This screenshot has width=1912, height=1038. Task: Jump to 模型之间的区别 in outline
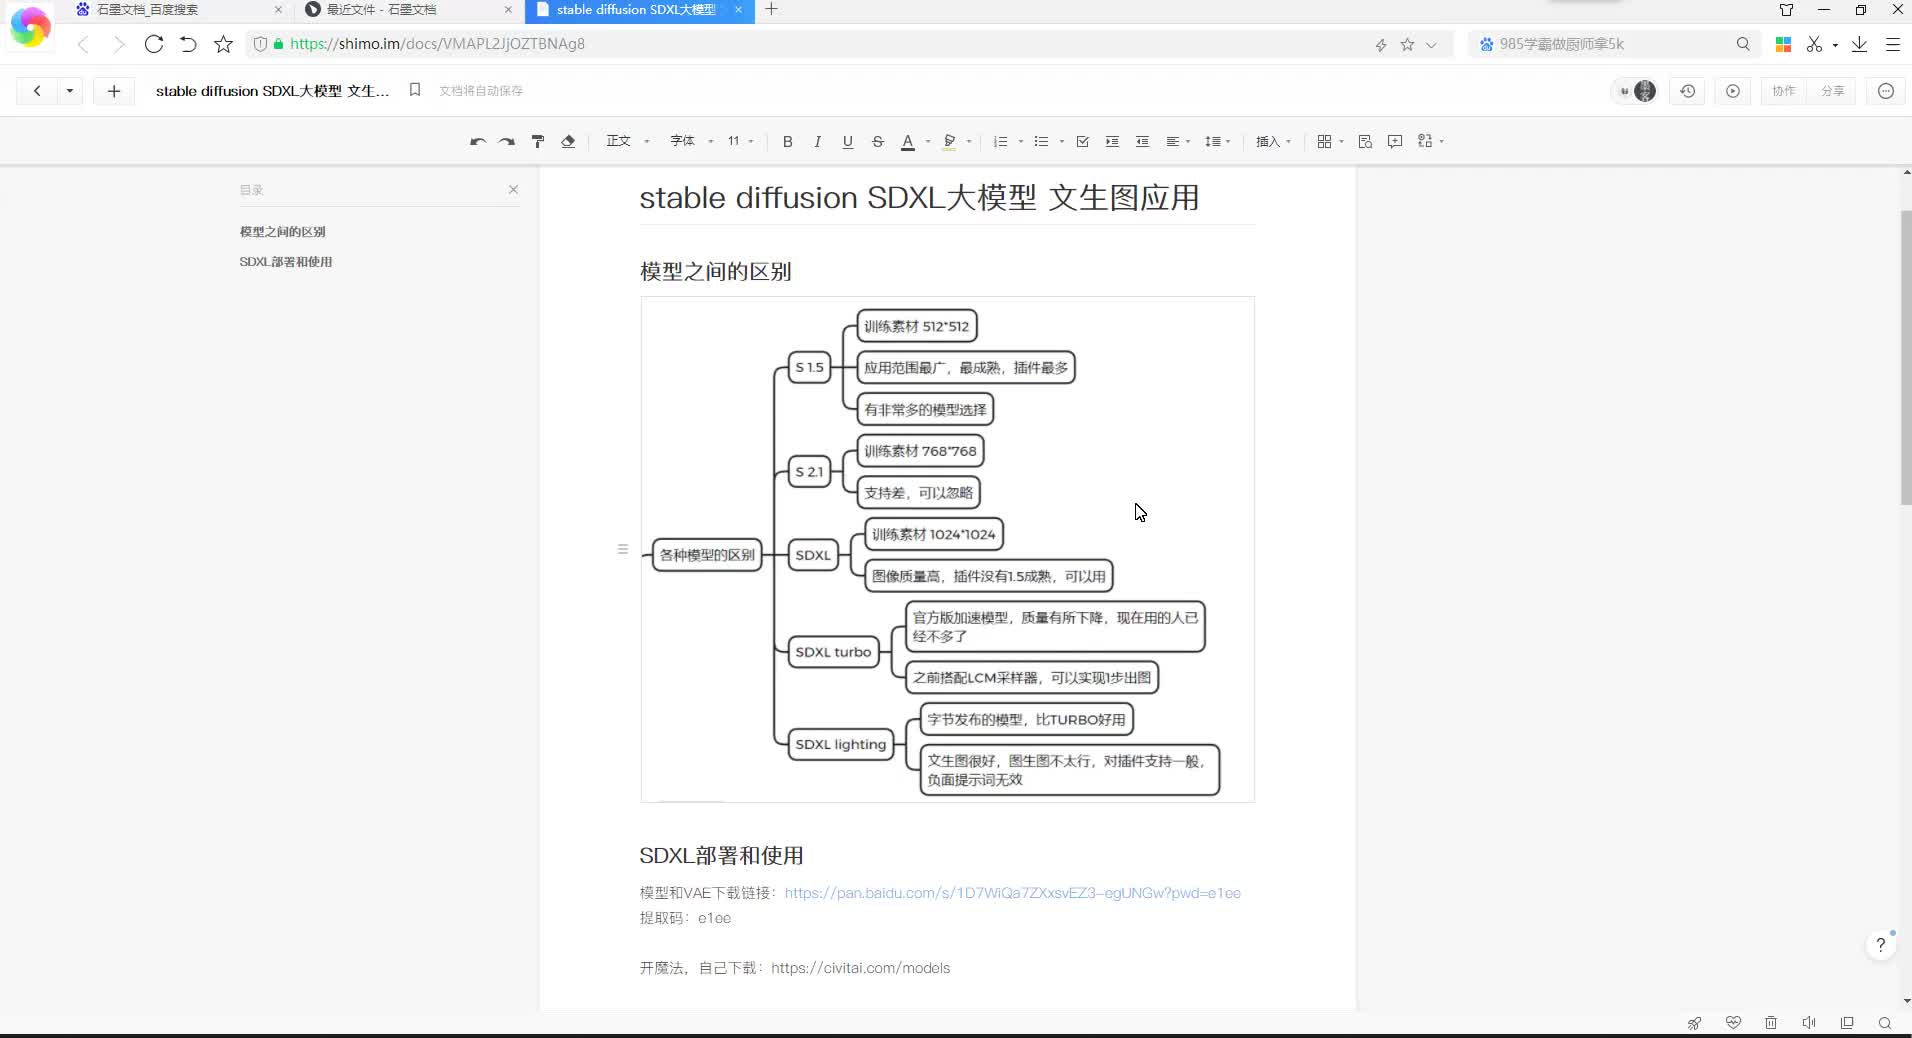[282, 231]
